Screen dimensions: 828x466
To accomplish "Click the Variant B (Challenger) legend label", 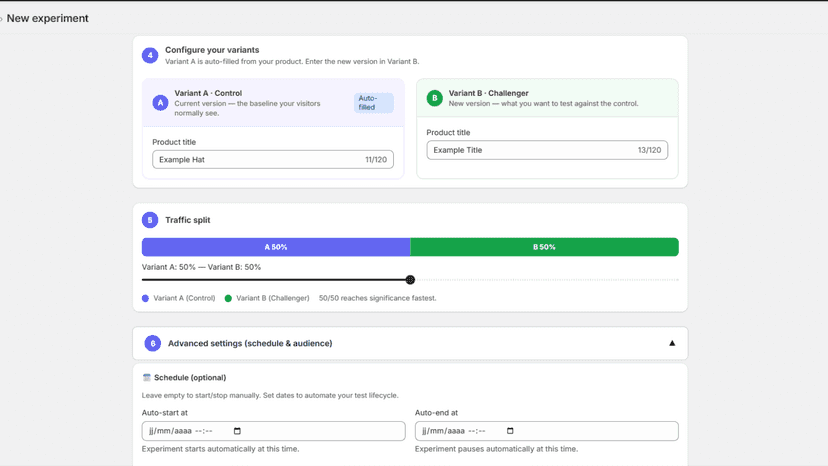I will (272, 298).
